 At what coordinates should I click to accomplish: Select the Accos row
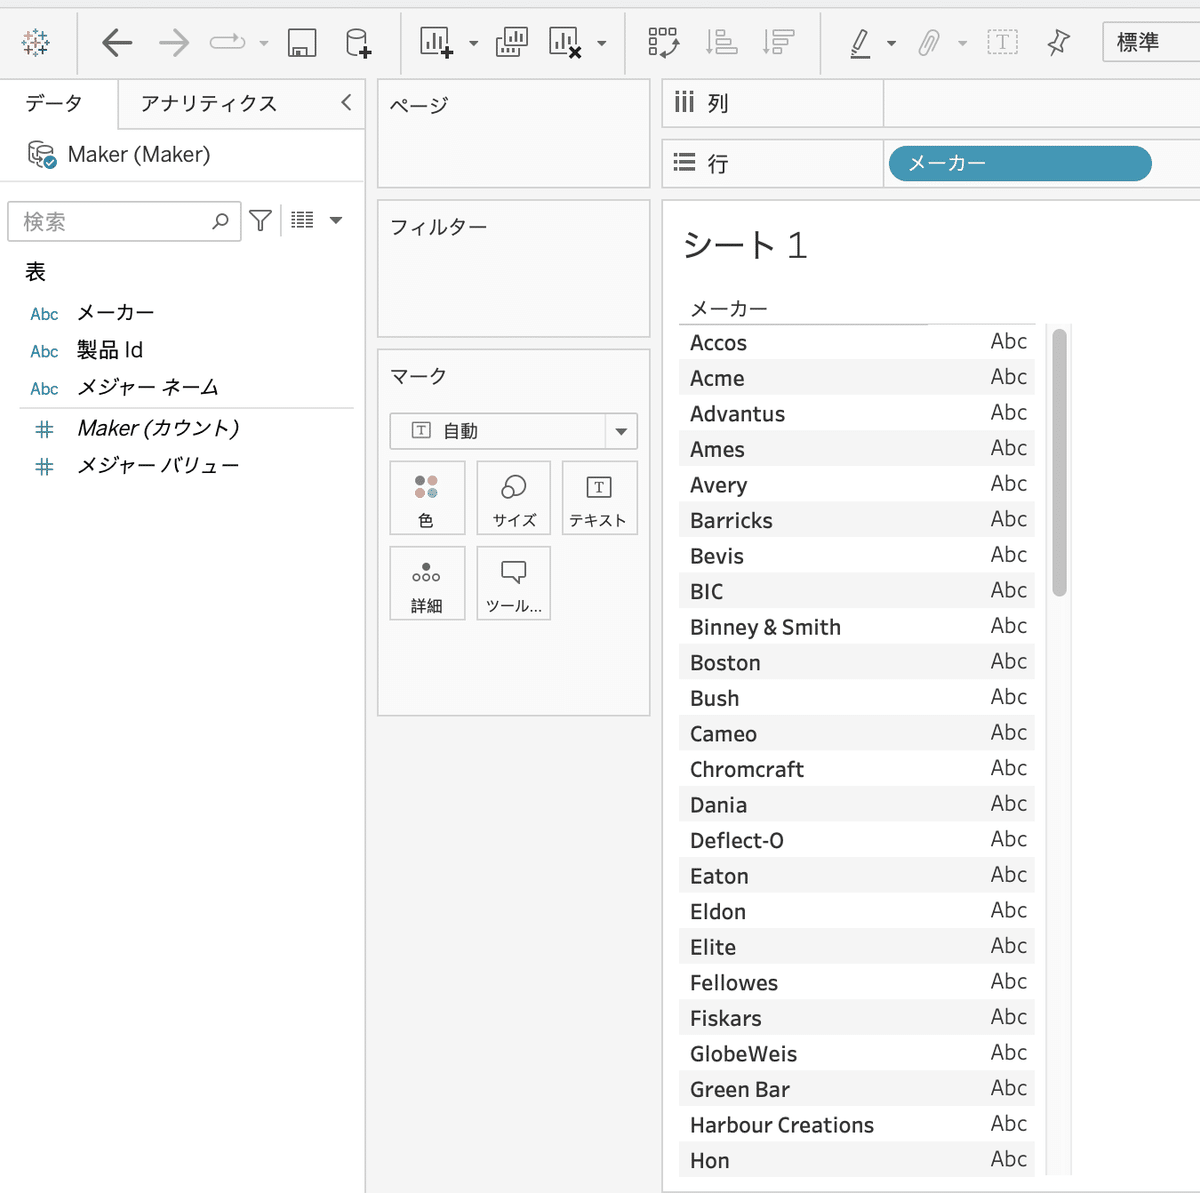(x=856, y=343)
